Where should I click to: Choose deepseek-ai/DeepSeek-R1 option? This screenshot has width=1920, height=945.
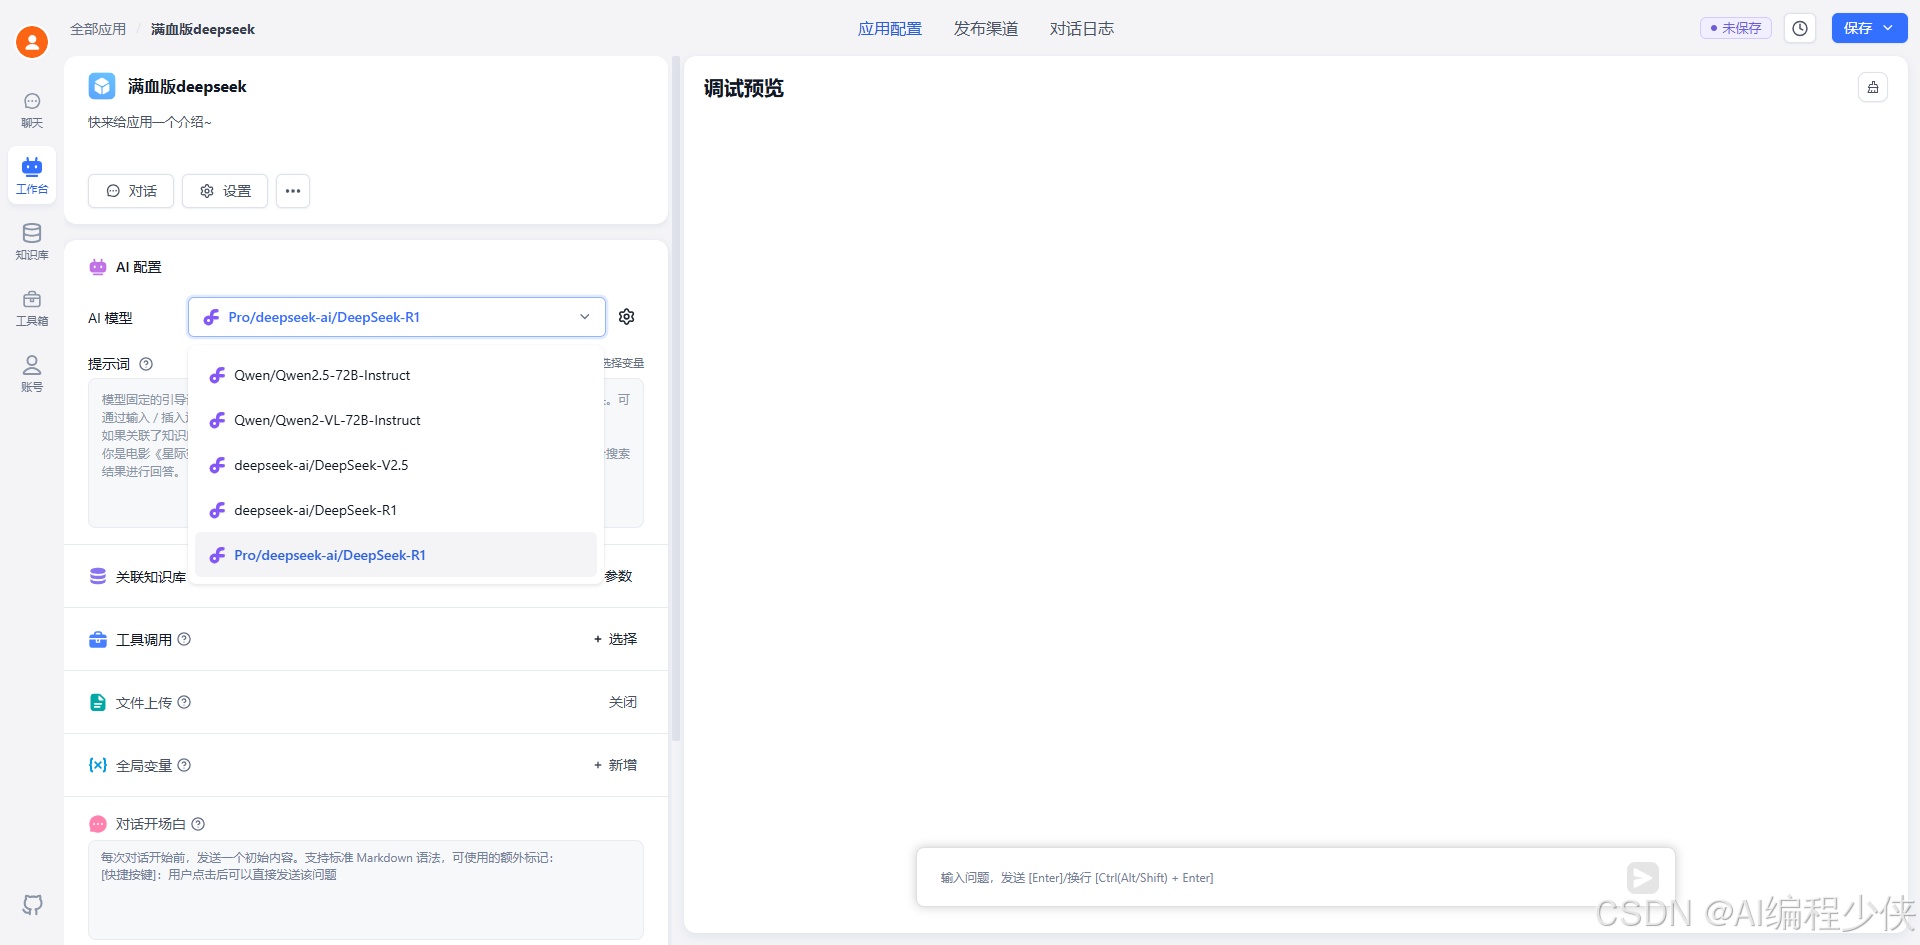click(x=396, y=510)
